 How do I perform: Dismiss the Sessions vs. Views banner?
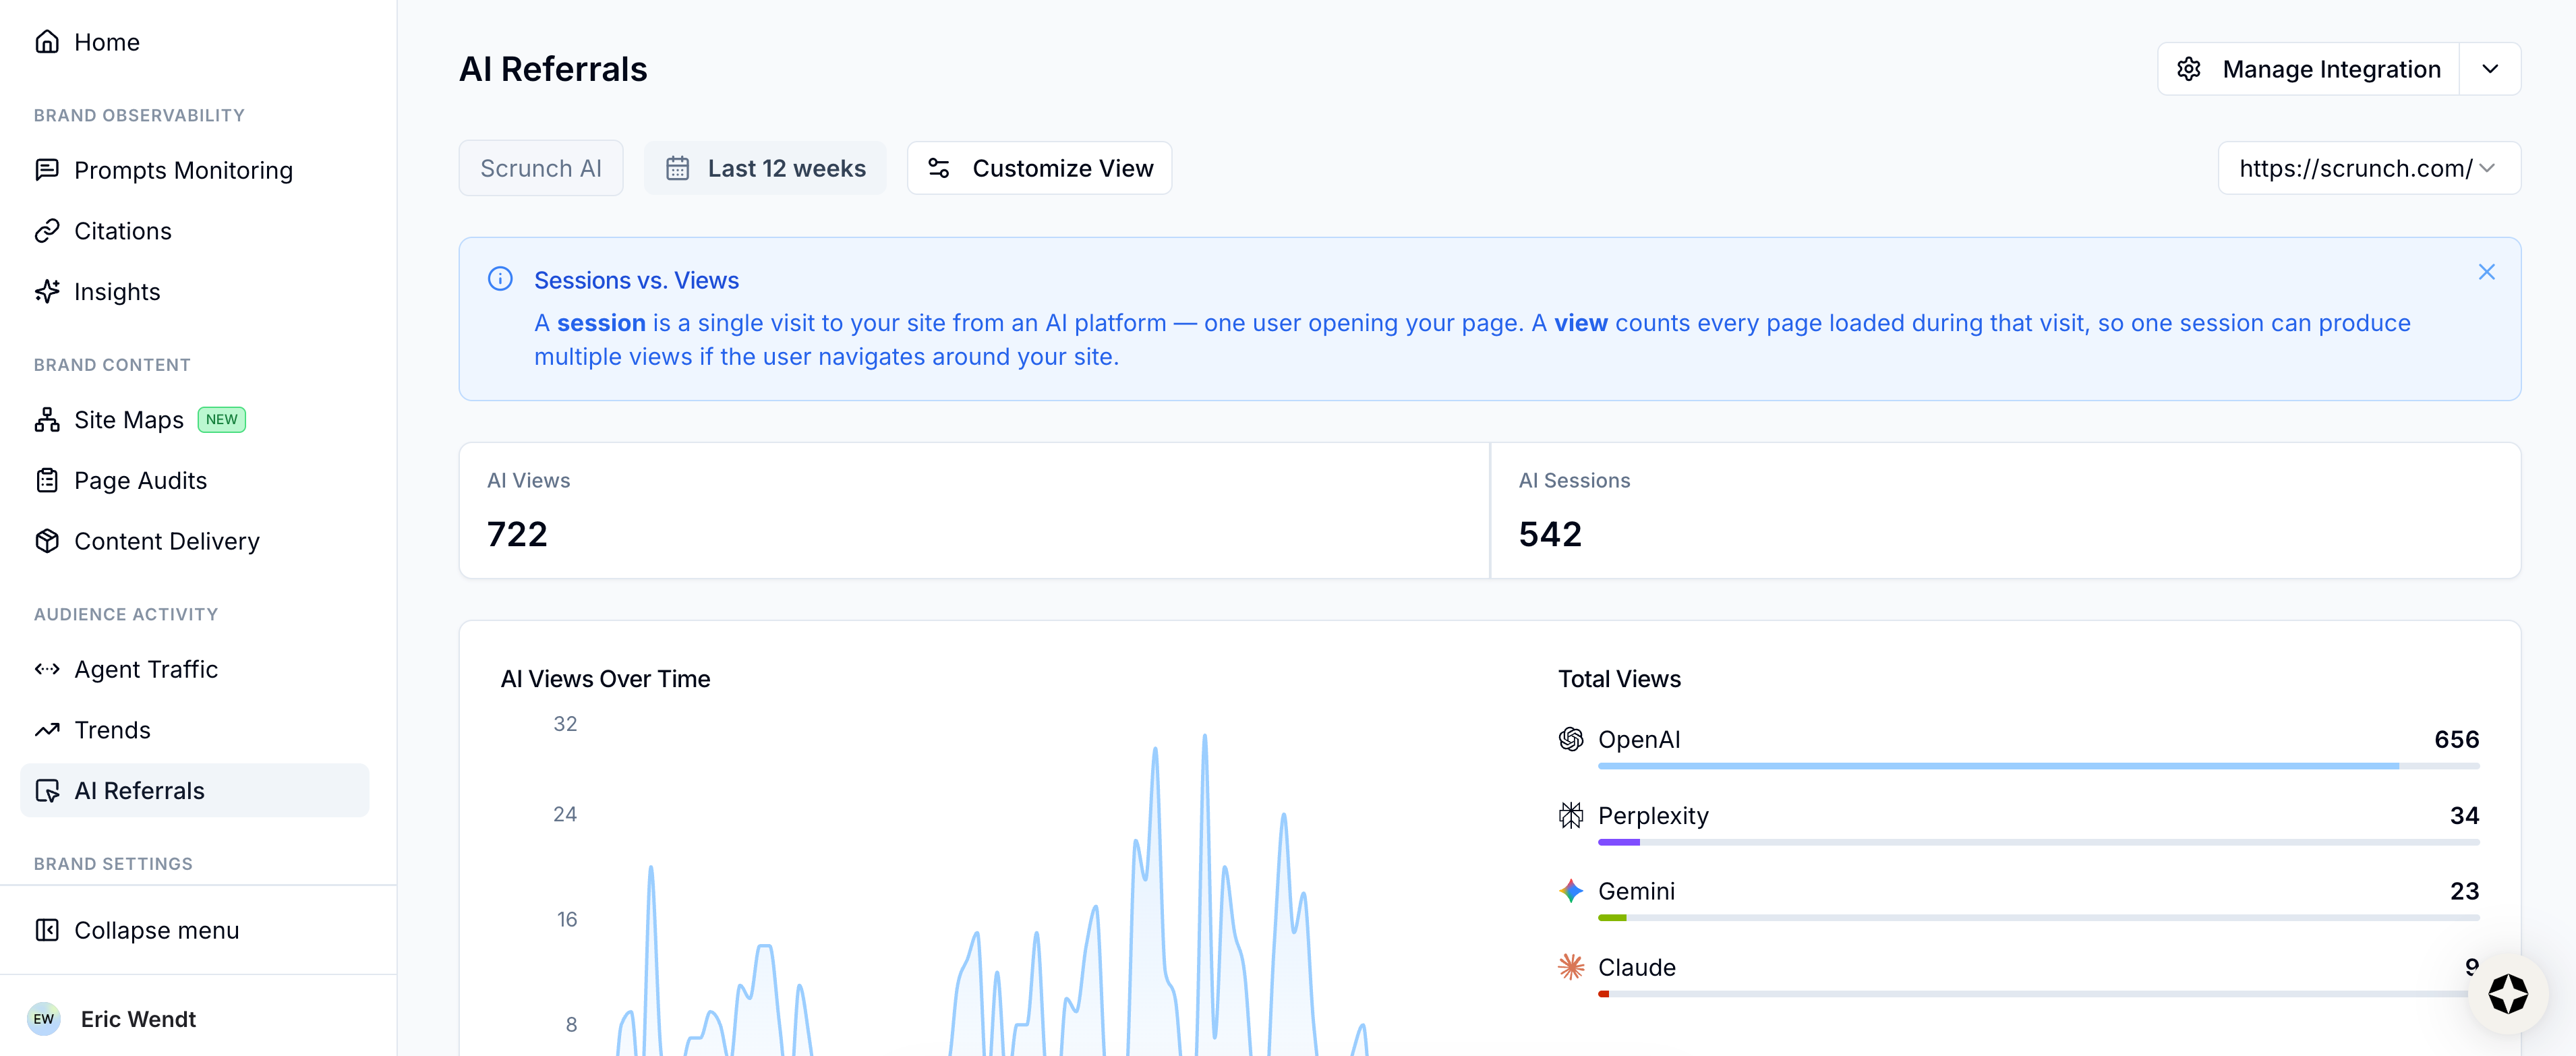coord(2486,272)
